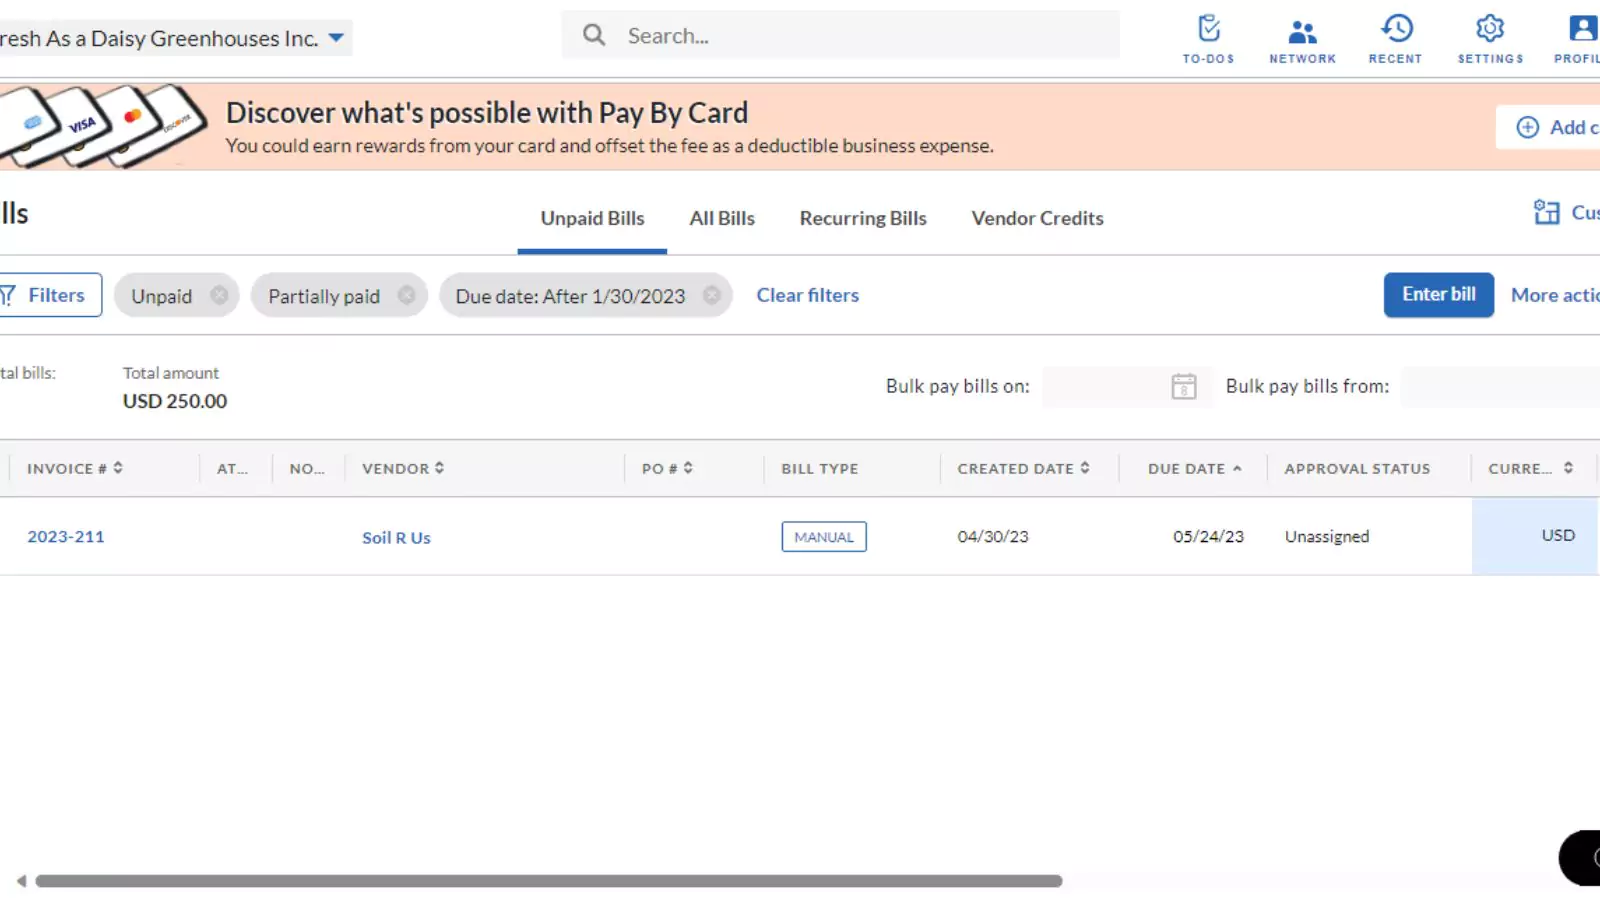
Task: Sort by Vendor column
Action: pyautogui.click(x=439, y=468)
